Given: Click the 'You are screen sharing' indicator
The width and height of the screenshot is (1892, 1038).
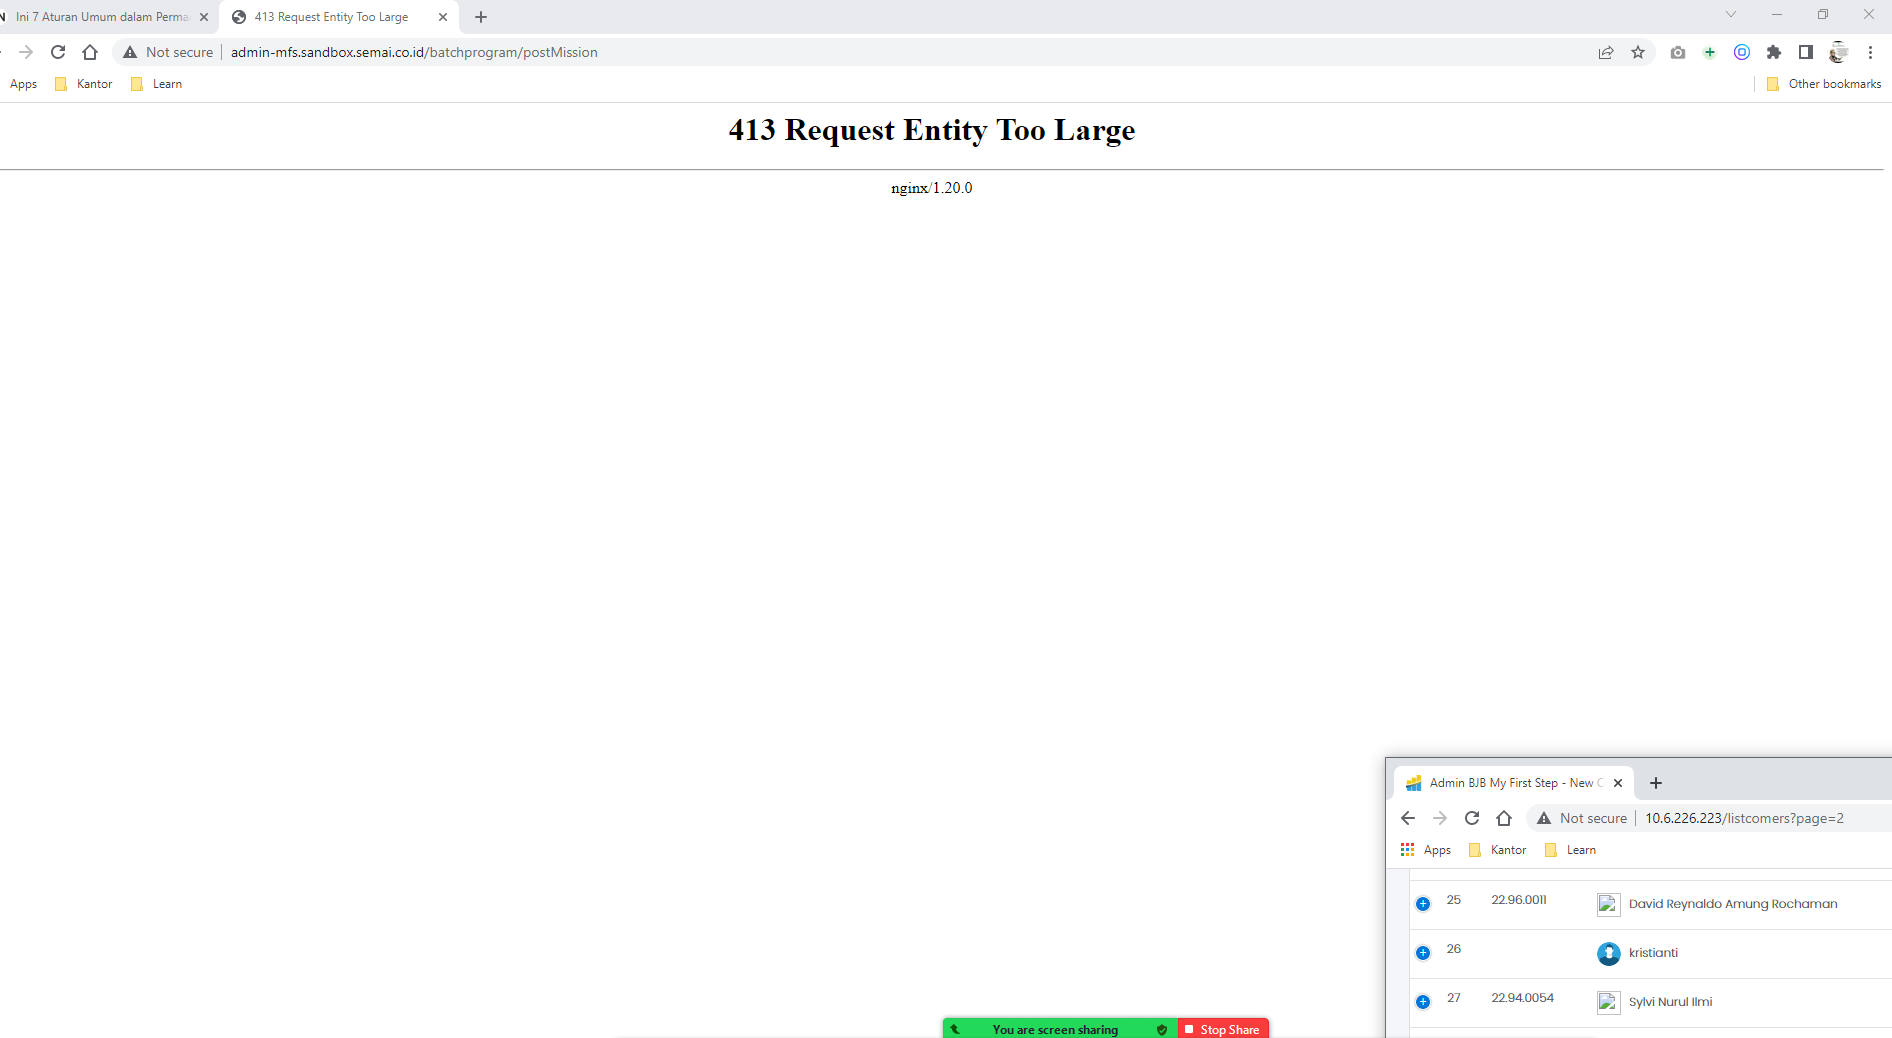Looking at the screenshot, I should (x=1055, y=1030).
